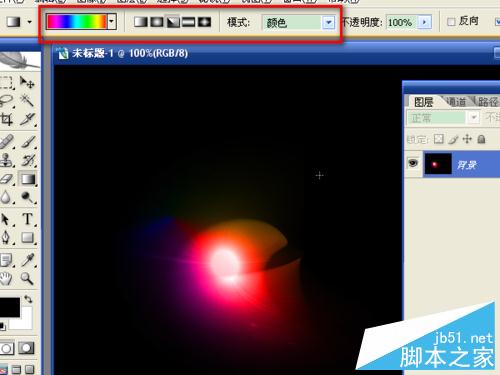Choose the radial gradient style
Viewport: 500px width, 375px height.
coord(157,22)
